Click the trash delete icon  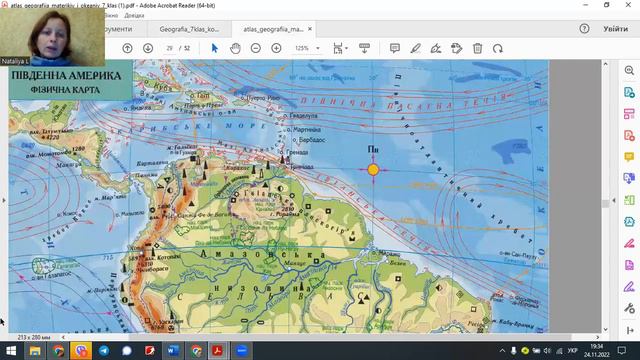pos(477,48)
